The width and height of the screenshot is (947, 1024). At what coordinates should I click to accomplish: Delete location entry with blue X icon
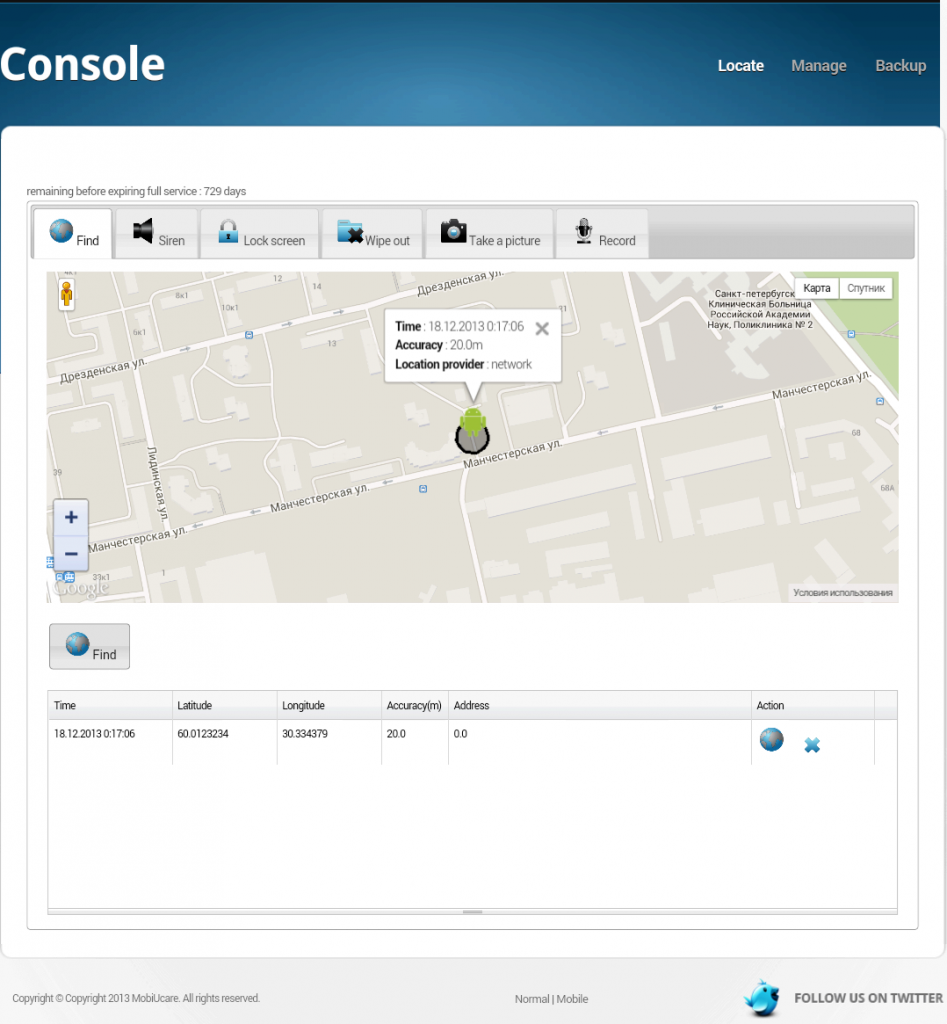click(812, 745)
